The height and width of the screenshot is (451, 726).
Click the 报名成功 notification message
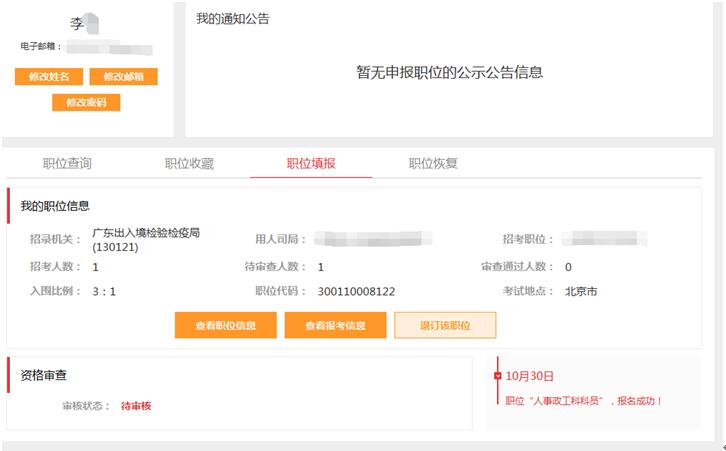(x=584, y=401)
